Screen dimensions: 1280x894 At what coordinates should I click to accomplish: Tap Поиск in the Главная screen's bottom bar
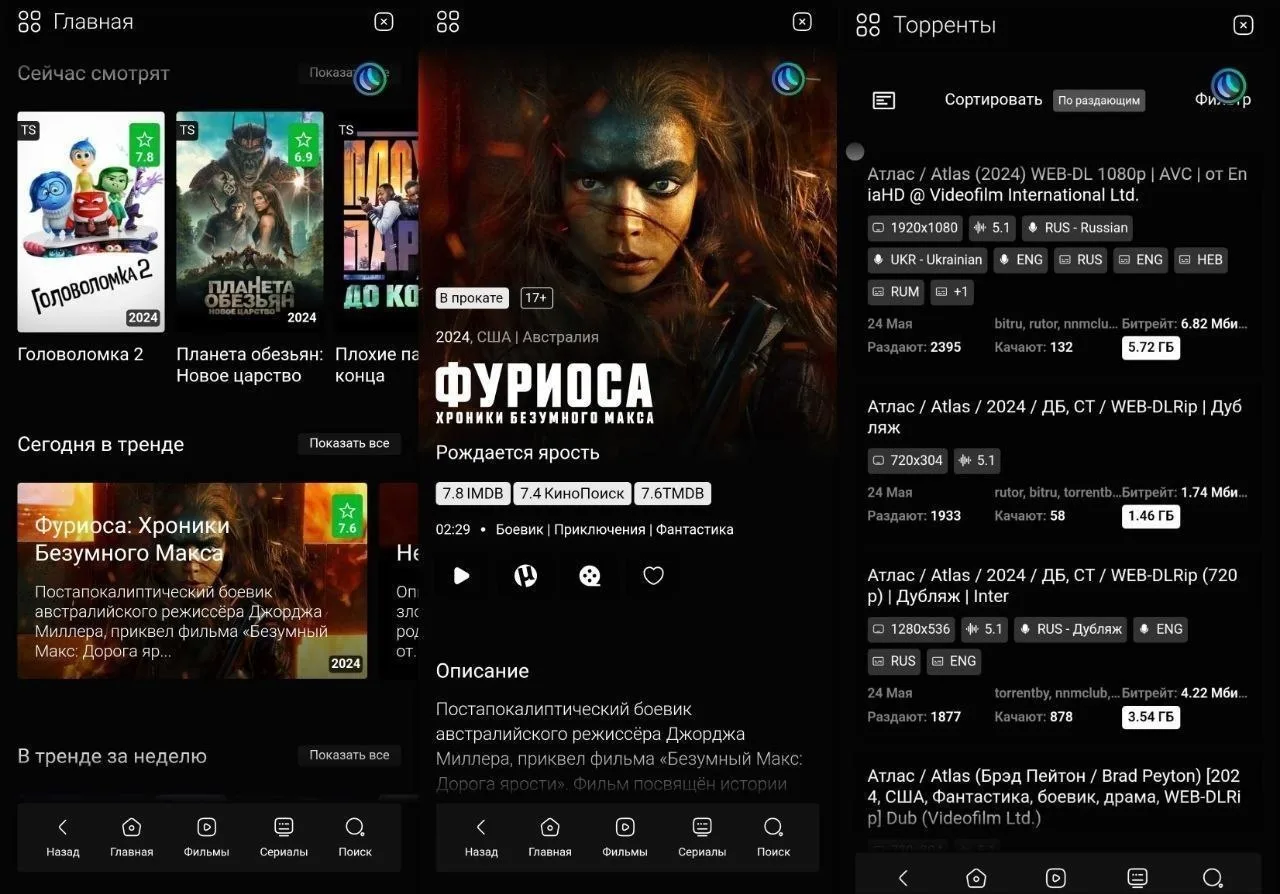pos(355,837)
